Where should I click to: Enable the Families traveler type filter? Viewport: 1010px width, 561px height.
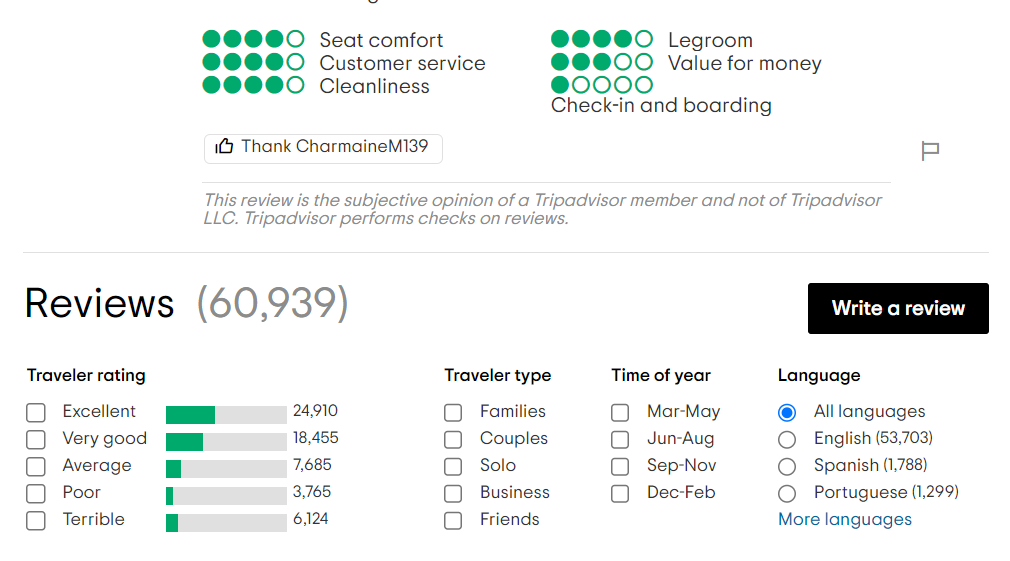453,412
